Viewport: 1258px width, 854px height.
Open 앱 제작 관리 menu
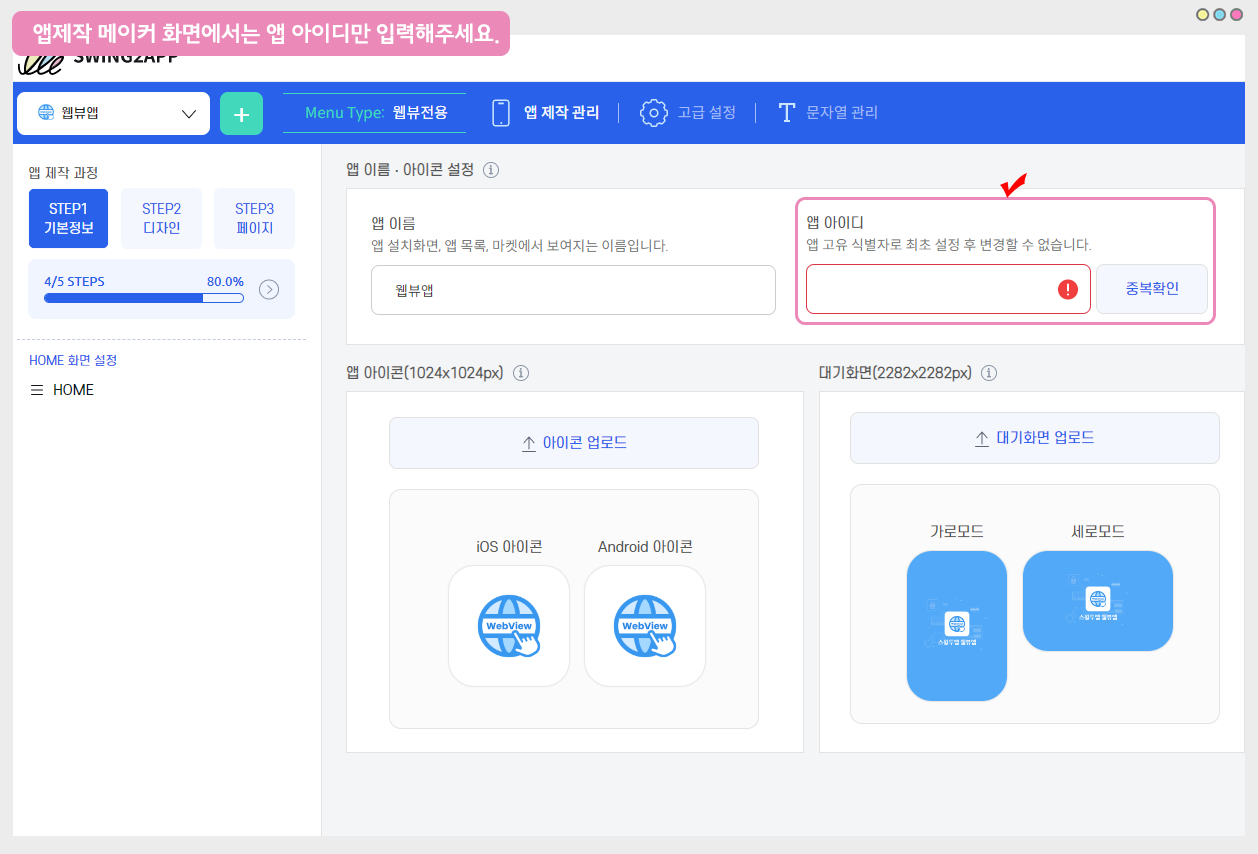(x=546, y=113)
